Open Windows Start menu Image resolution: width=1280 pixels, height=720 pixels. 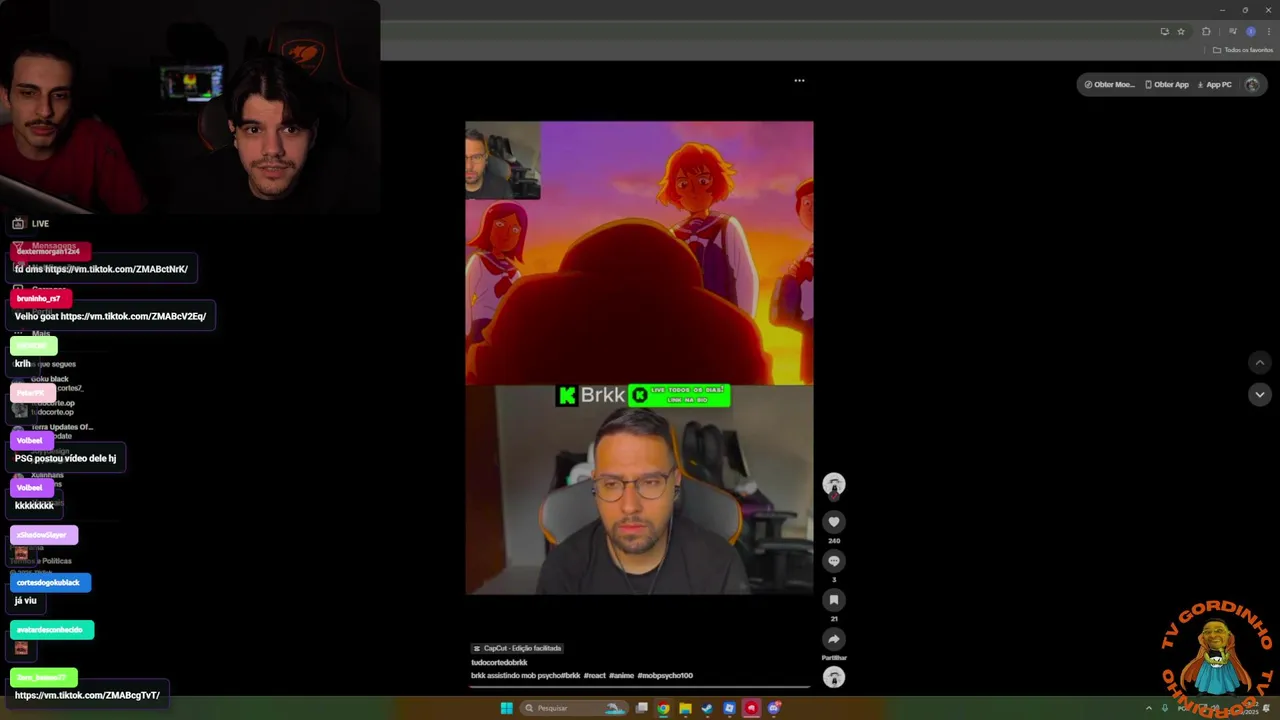506,708
